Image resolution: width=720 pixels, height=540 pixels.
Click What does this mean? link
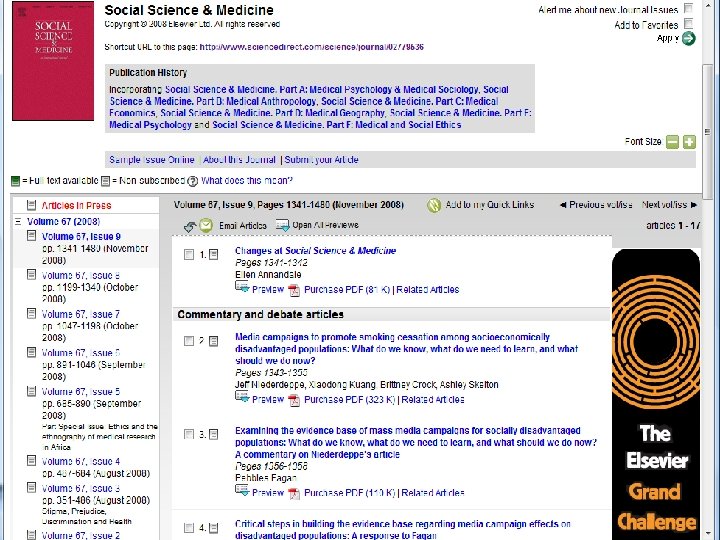pos(247,181)
